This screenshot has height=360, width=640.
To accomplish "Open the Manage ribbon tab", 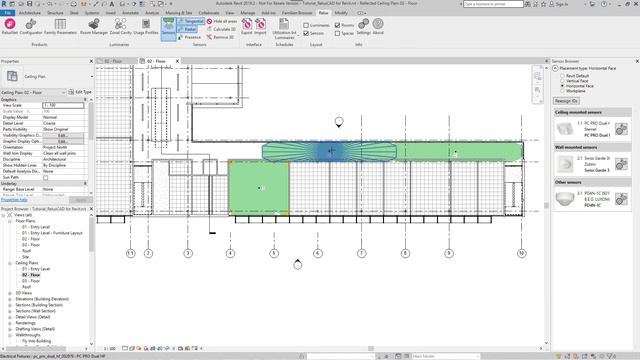I will pyautogui.click(x=247, y=13).
